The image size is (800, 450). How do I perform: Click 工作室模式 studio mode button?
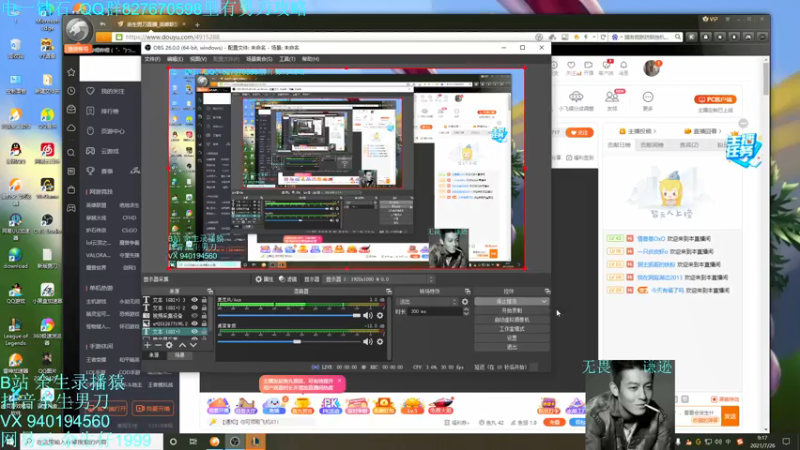click(x=512, y=329)
